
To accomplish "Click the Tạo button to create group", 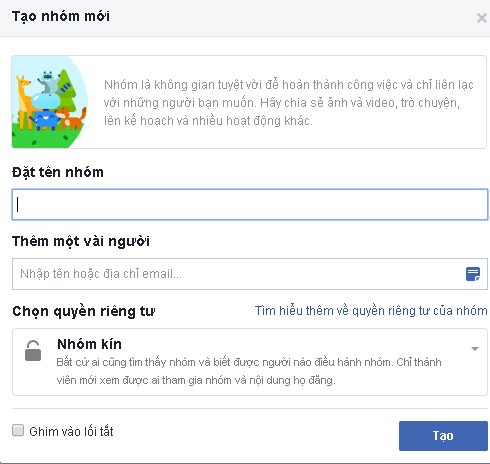I will coord(443,436).
